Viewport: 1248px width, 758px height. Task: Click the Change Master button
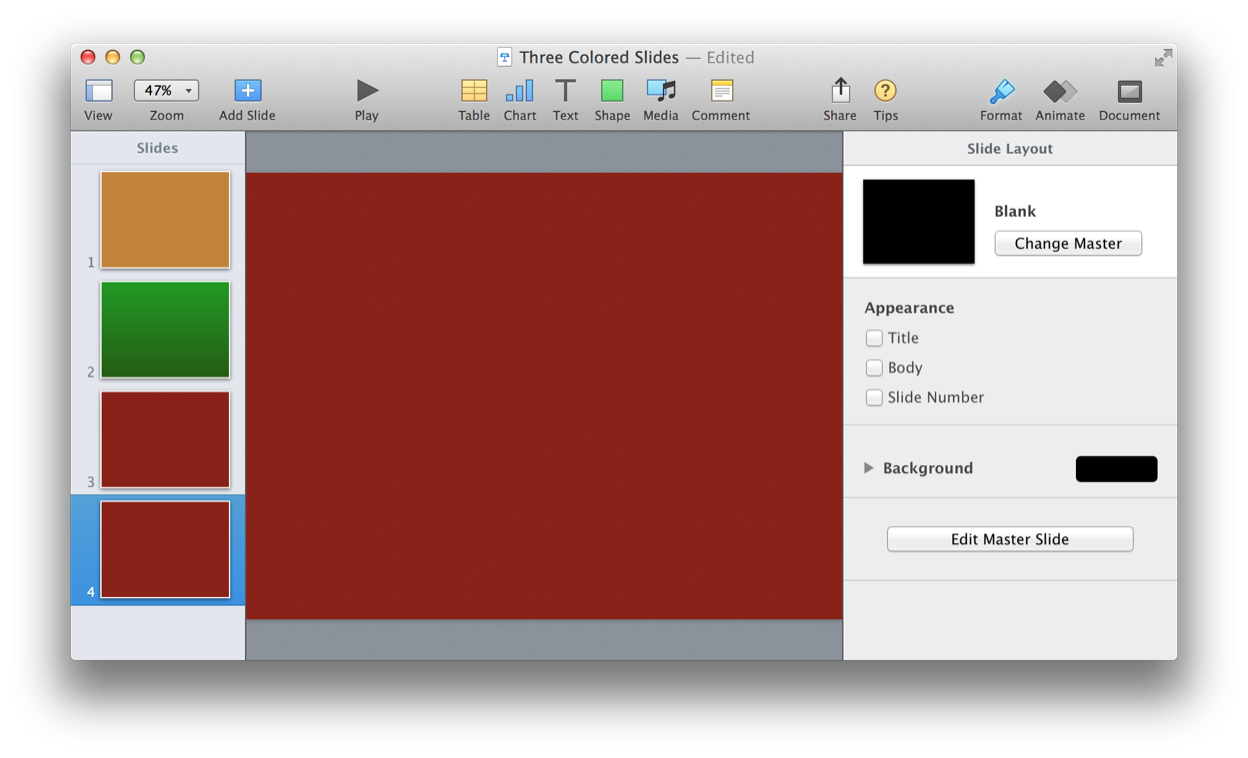pos(1068,243)
